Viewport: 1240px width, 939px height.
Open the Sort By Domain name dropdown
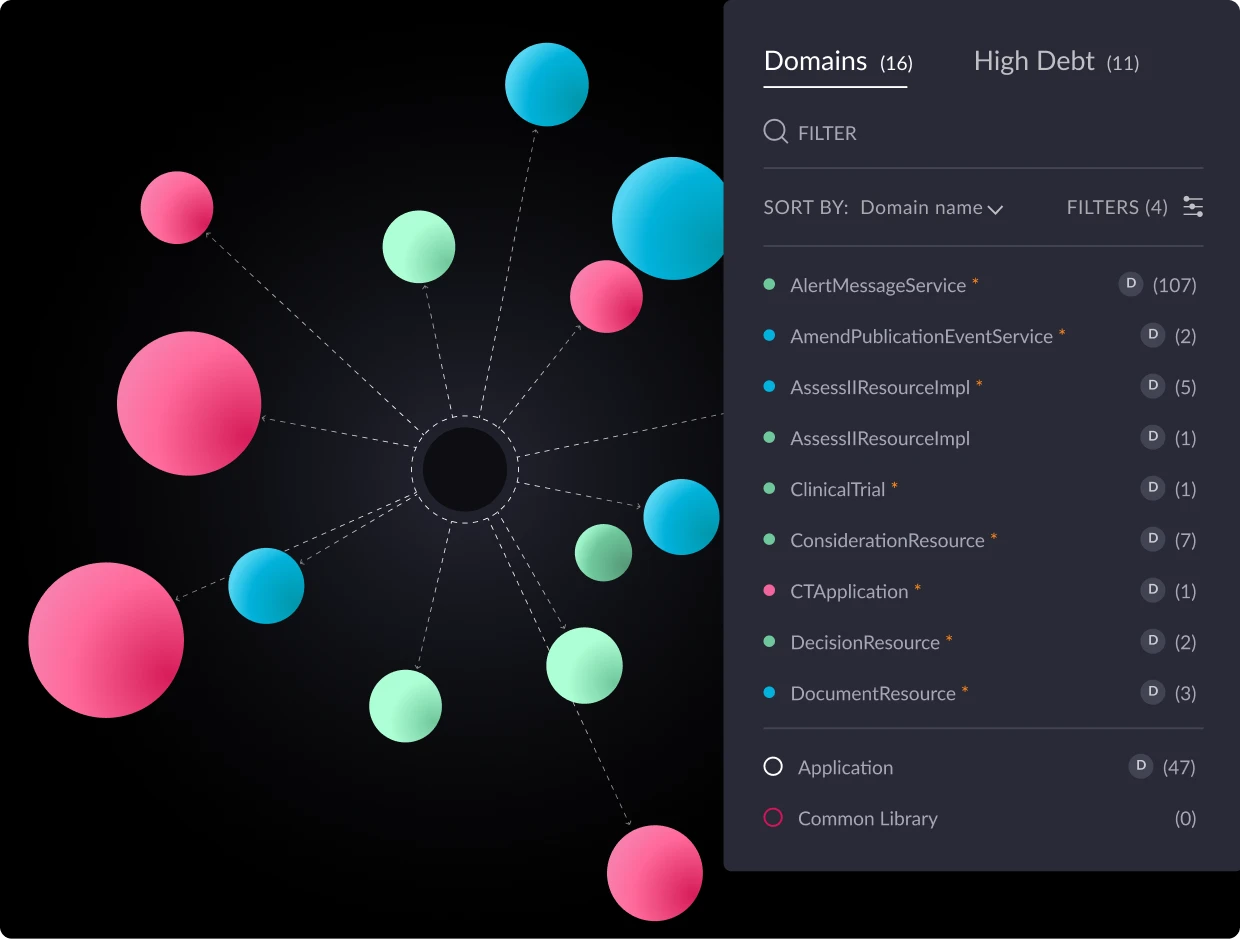pyautogui.click(x=931, y=208)
